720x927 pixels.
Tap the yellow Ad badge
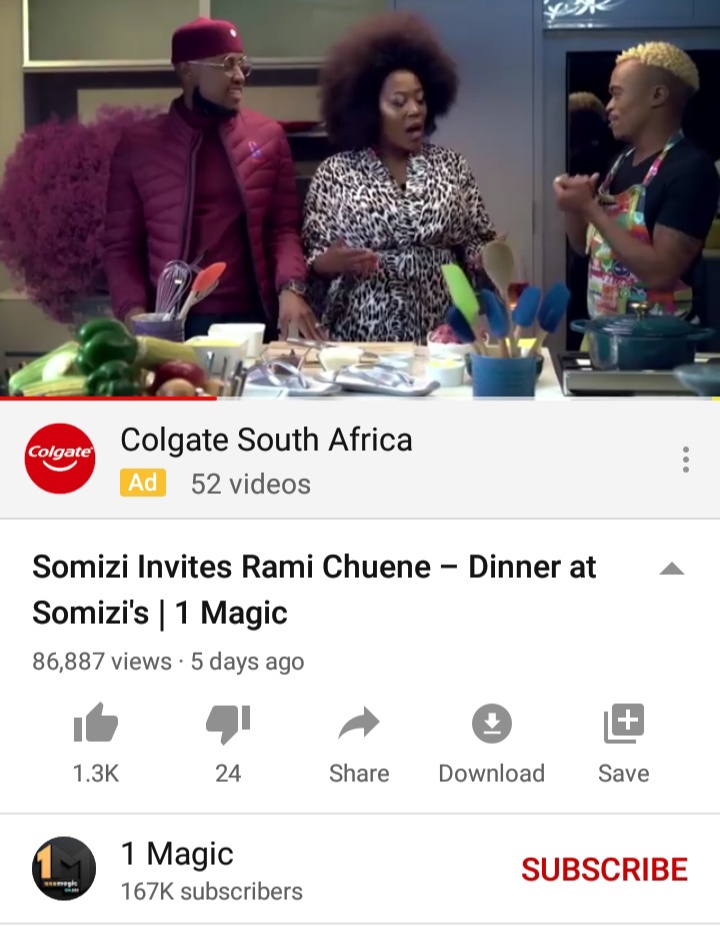point(143,482)
